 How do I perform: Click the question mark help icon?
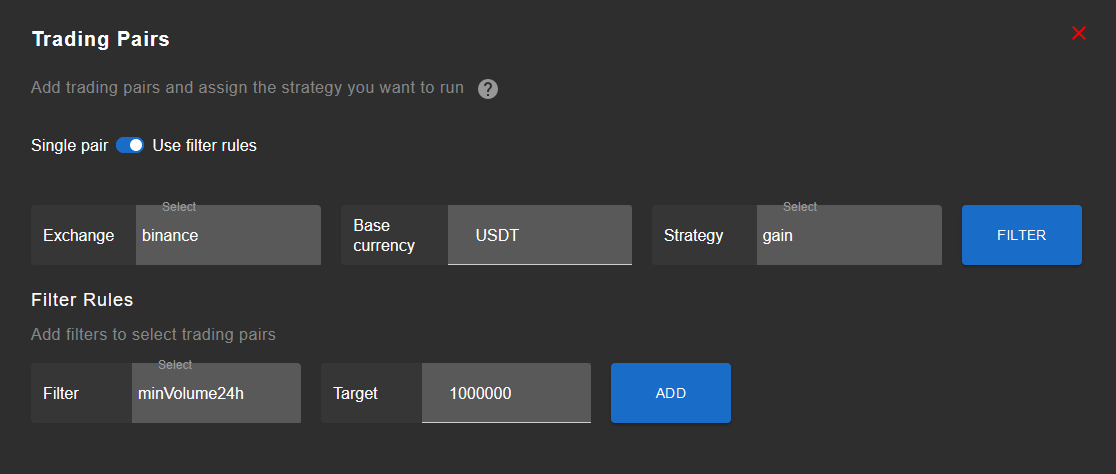pos(488,89)
